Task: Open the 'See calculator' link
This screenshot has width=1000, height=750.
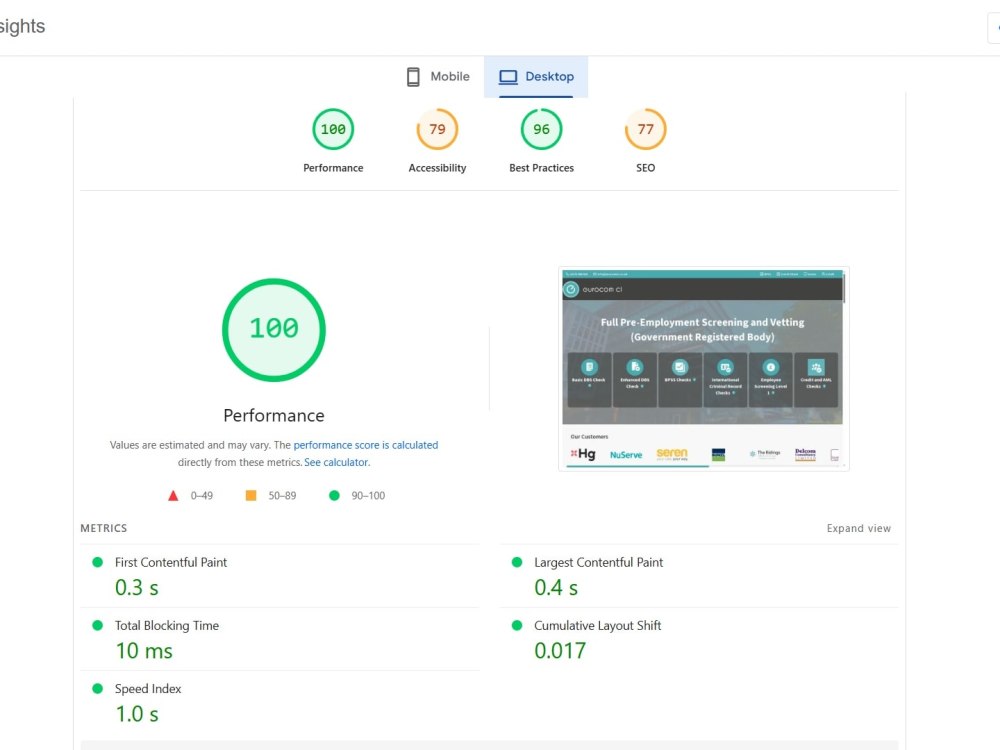Action: (336, 462)
